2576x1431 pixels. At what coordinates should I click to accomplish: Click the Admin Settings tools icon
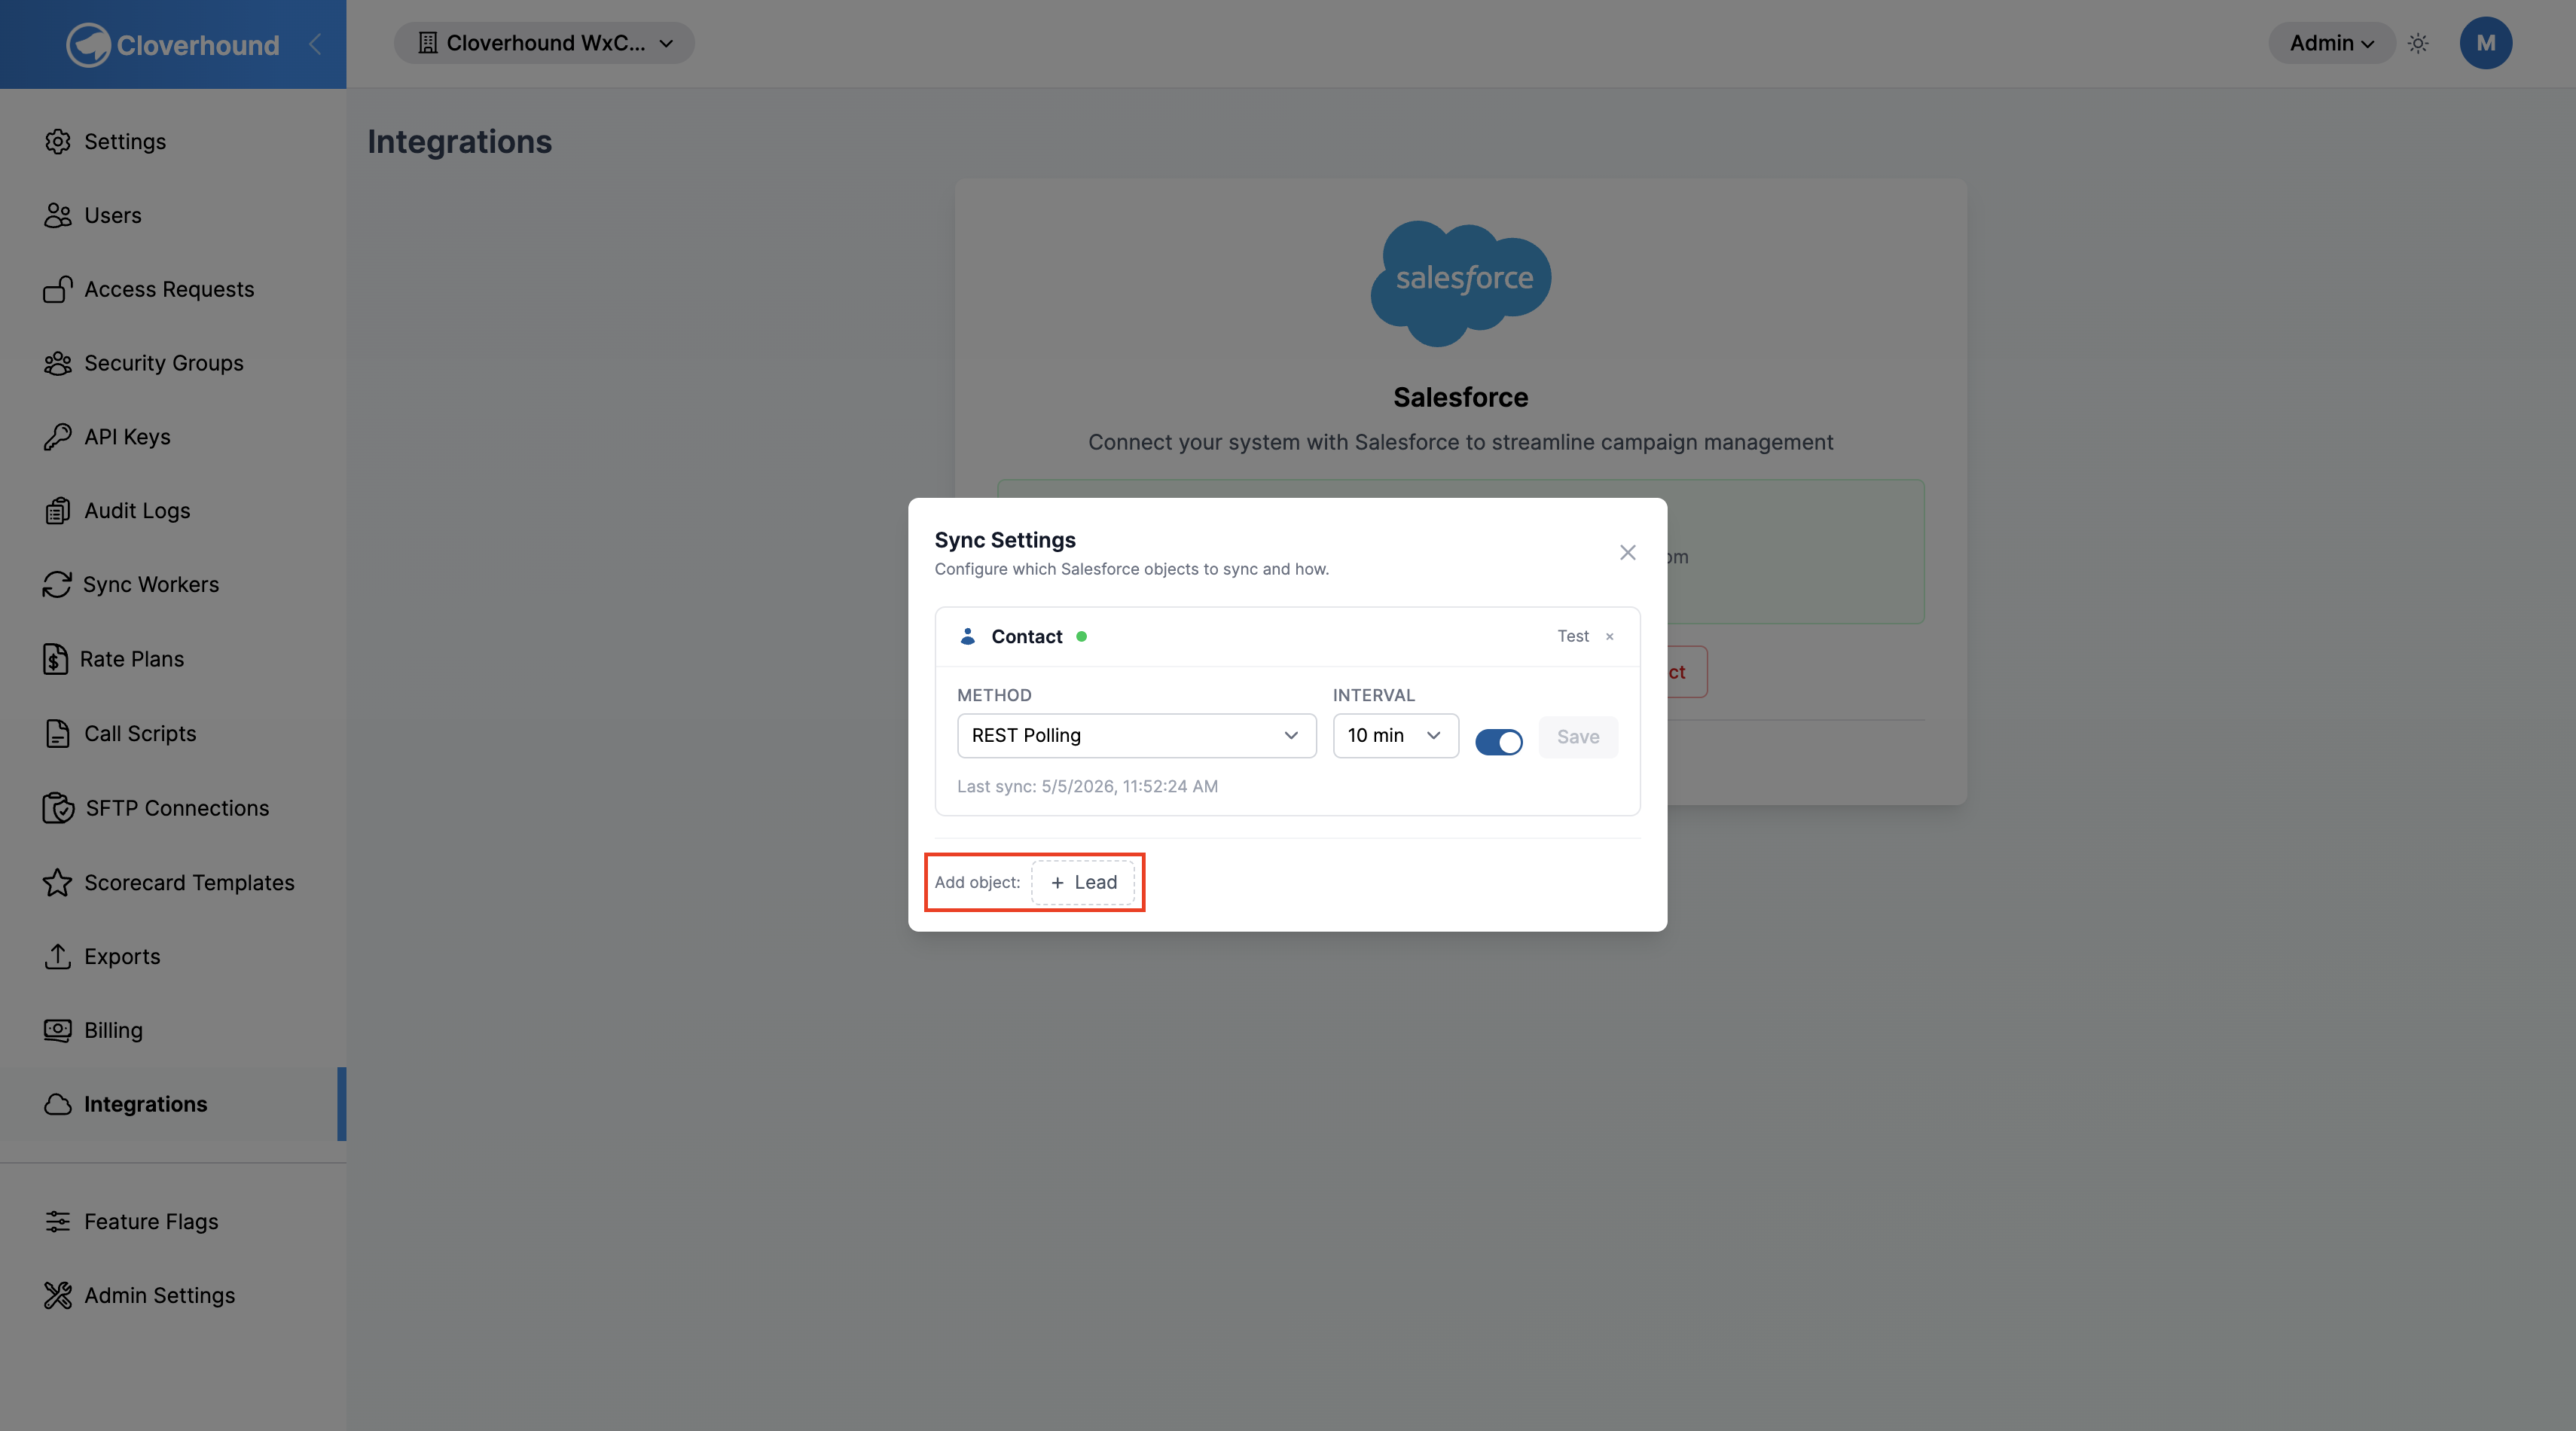pyautogui.click(x=58, y=1295)
